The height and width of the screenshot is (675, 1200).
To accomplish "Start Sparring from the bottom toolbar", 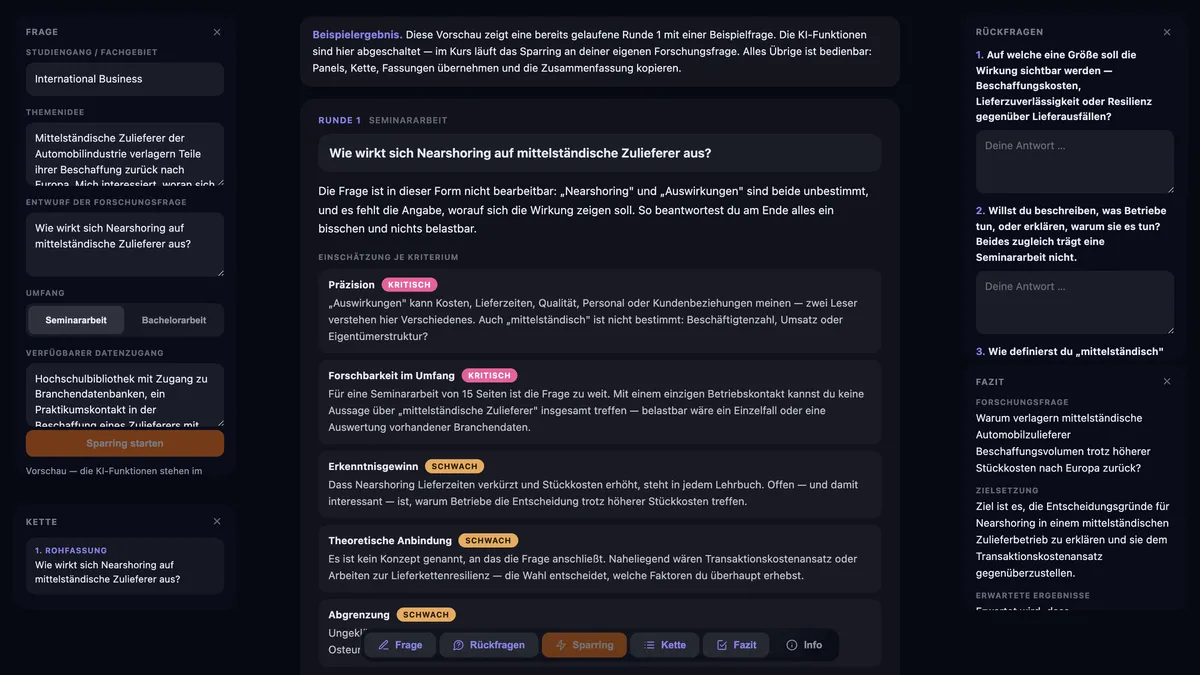I will click(x=584, y=645).
